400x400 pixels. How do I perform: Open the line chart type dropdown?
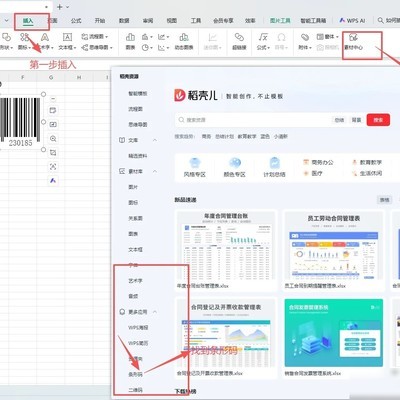(163, 37)
